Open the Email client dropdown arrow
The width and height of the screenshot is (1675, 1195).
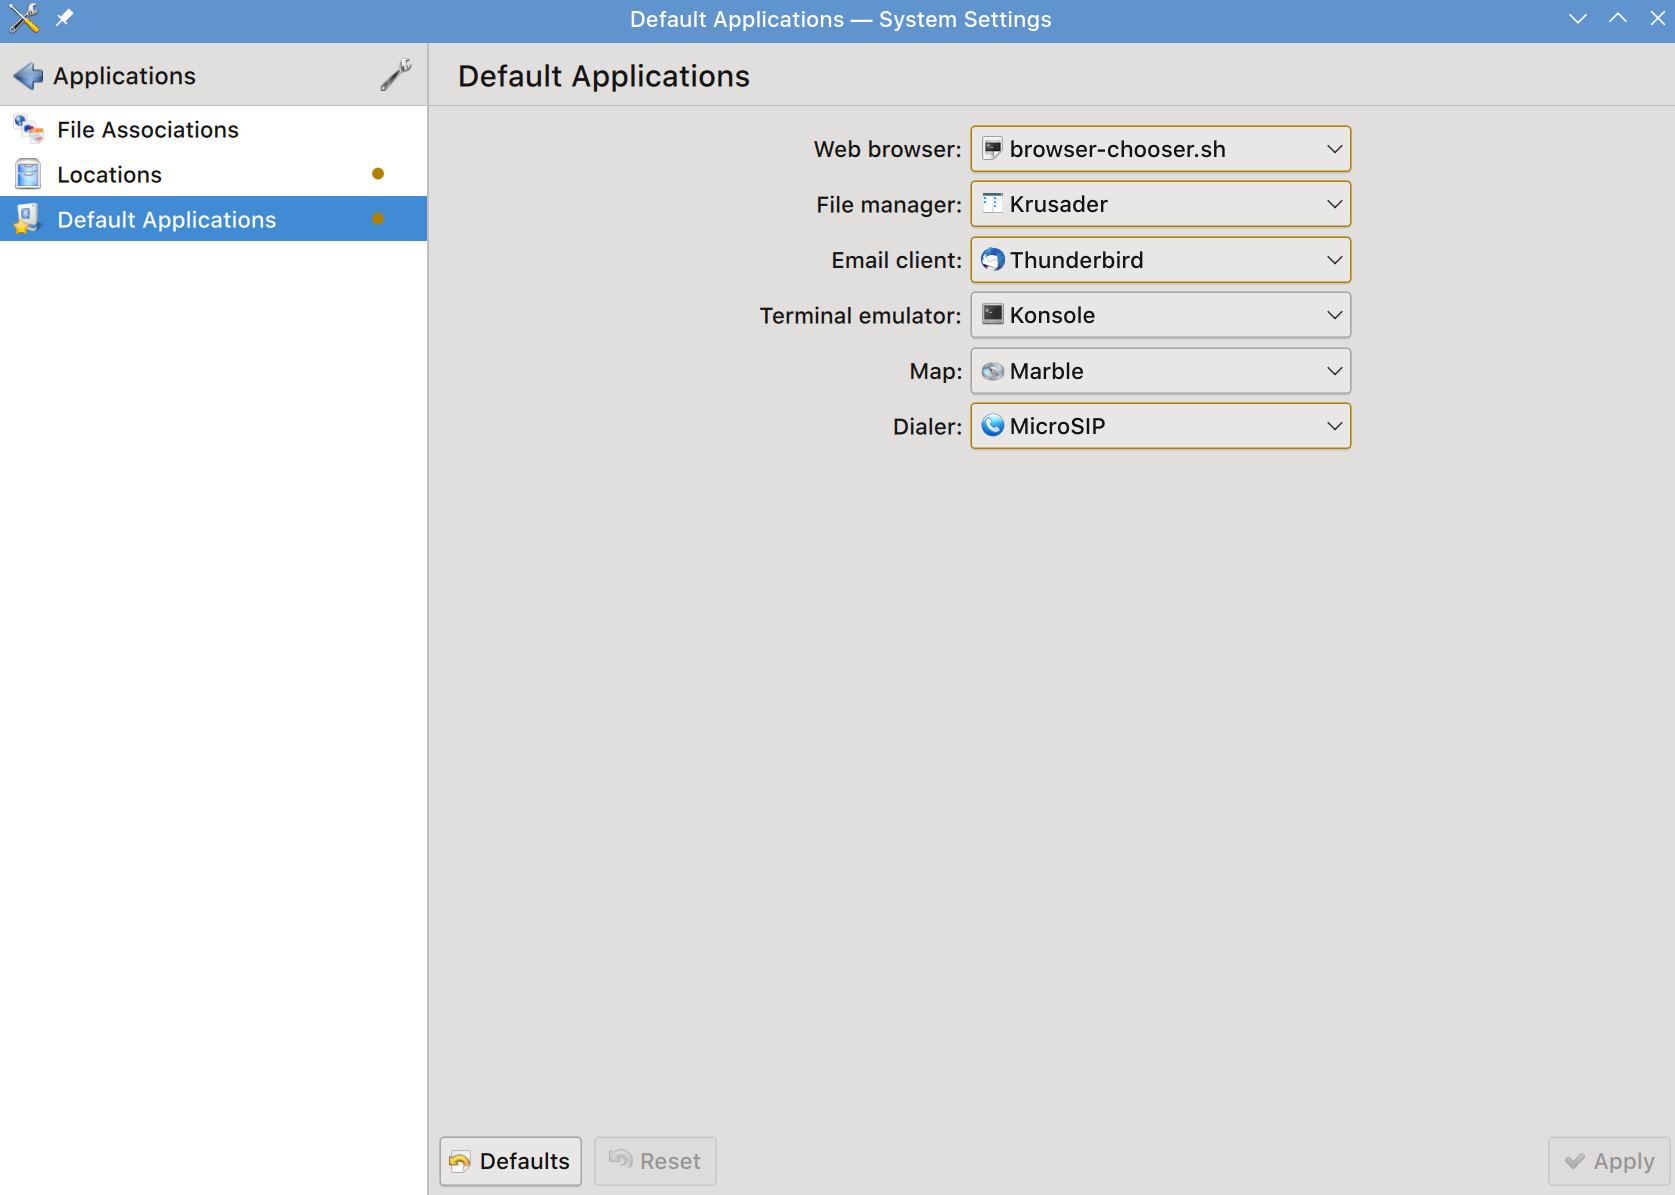(x=1334, y=260)
